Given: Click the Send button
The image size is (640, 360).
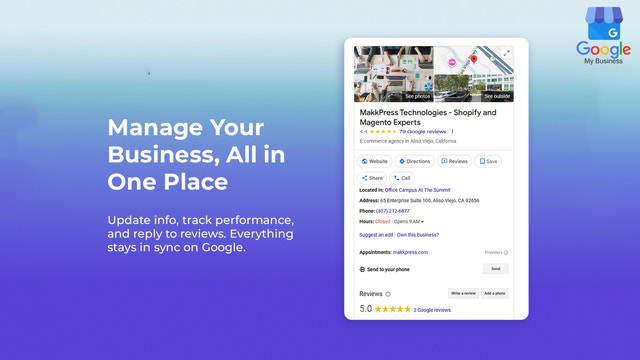Looking at the screenshot, I should click(x=496, y=269).
